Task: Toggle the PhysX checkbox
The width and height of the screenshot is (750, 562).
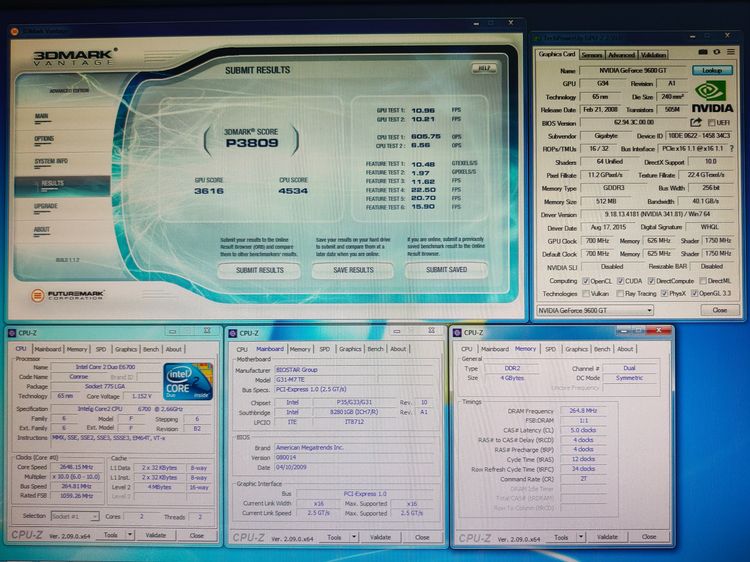Action: 664,294
